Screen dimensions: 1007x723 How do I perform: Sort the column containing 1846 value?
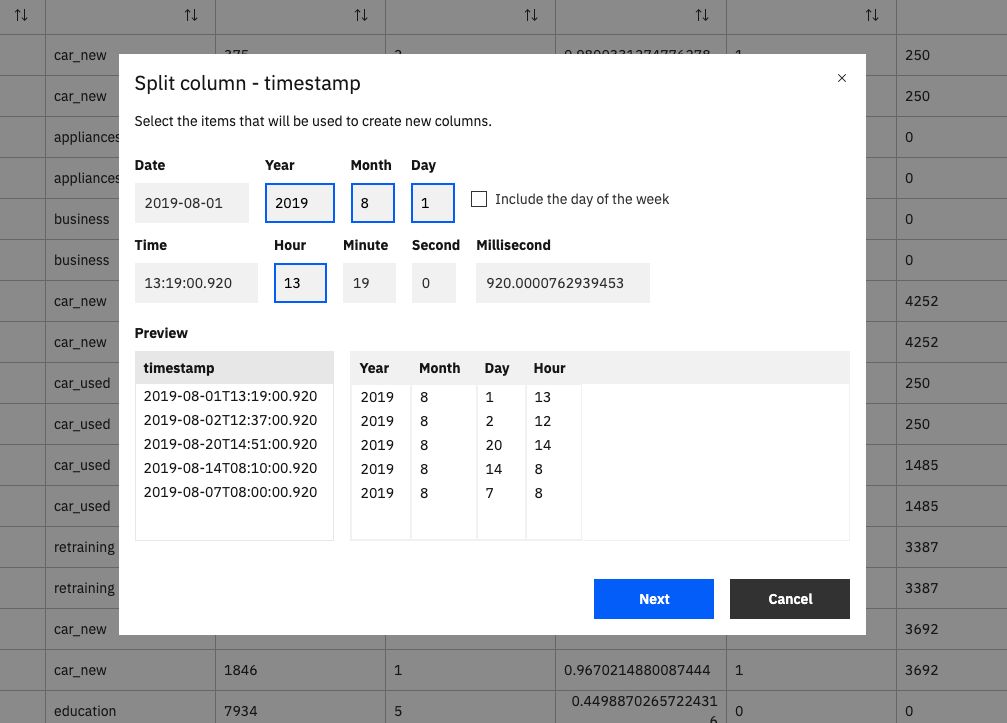click(x=361, y=15)
